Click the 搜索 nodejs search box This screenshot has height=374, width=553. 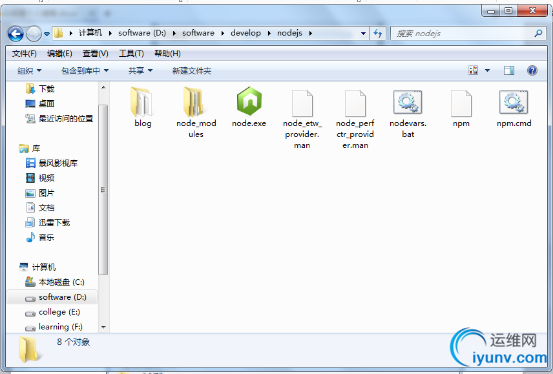coord(462,34)
